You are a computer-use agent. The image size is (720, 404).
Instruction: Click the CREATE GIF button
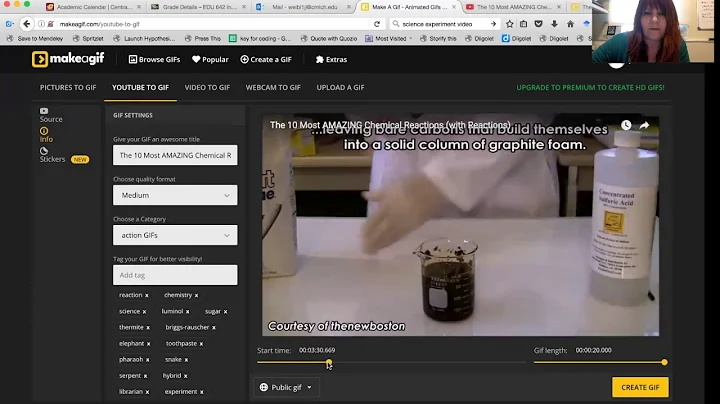[x=640, y=387]
